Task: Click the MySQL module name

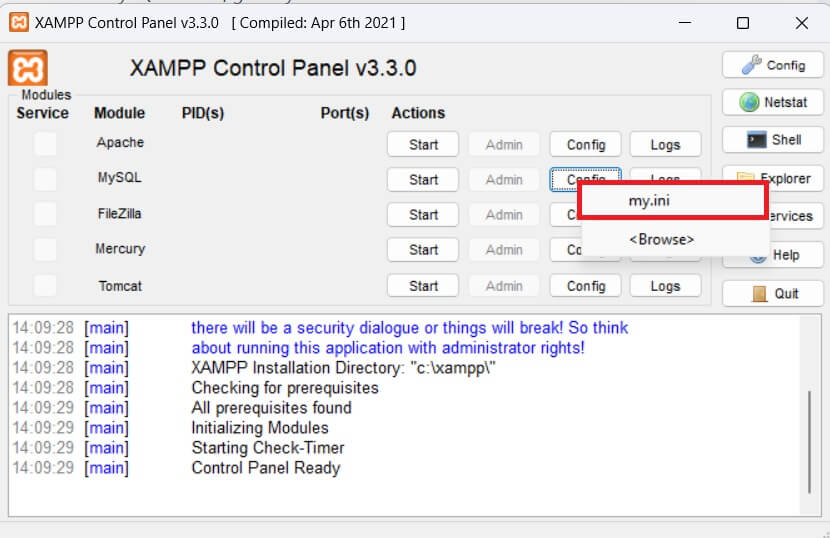Action: click(120, 177)
